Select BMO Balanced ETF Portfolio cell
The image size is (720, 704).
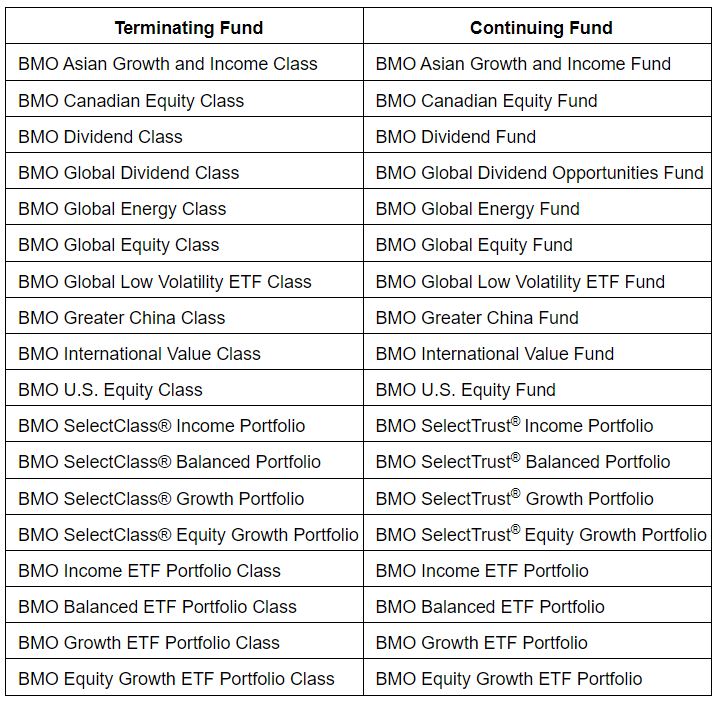(490, 607)
